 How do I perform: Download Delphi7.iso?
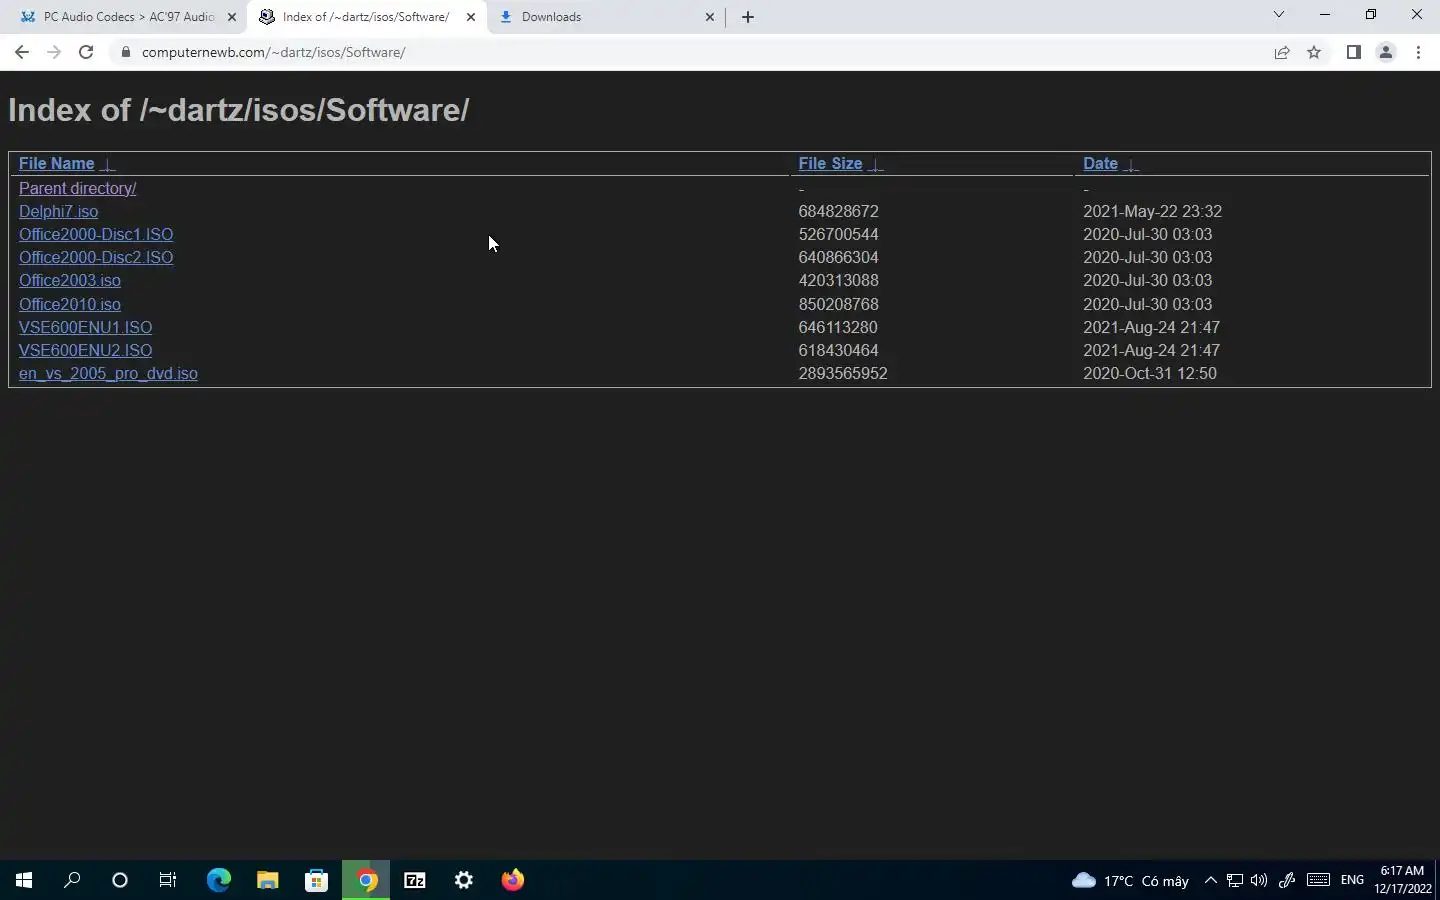(x=58, y=211)
